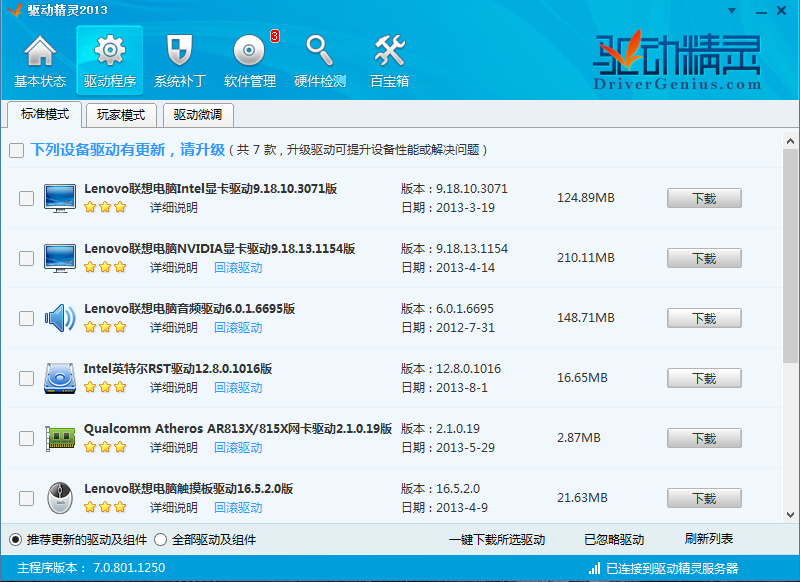Open 详细说明 for Intel RST驱动
800x582 pixels.
coord(173,388)
